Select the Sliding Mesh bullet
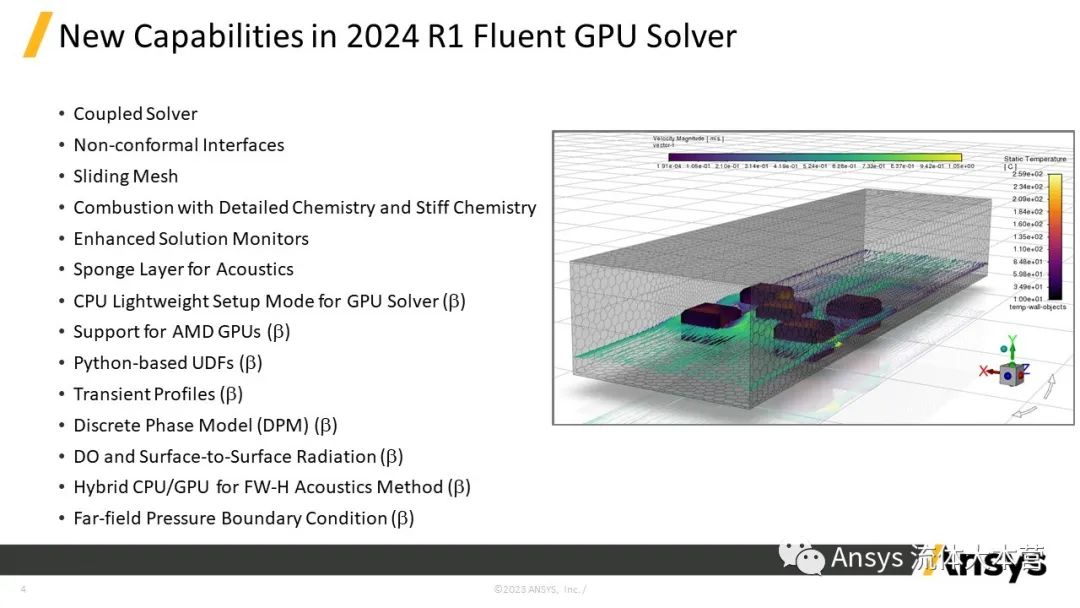Screen dimensions: 1080x608 click(125, 176)
